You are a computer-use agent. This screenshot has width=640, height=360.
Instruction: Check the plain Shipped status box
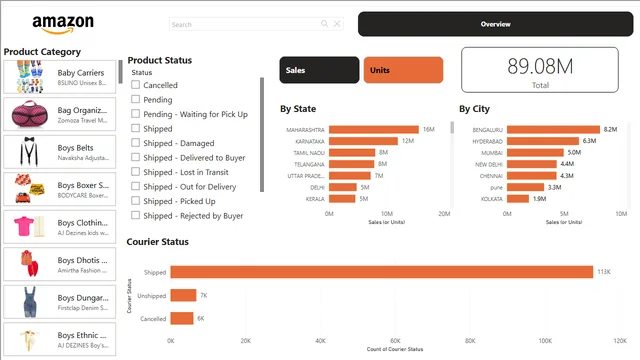pyautogui.click(x=136, y=128)
